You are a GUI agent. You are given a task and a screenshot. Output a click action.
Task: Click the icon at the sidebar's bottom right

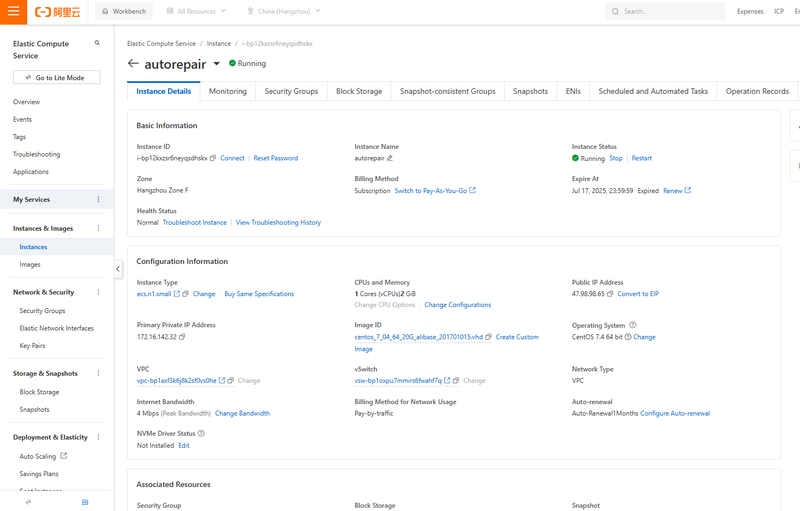coord(85,502)
